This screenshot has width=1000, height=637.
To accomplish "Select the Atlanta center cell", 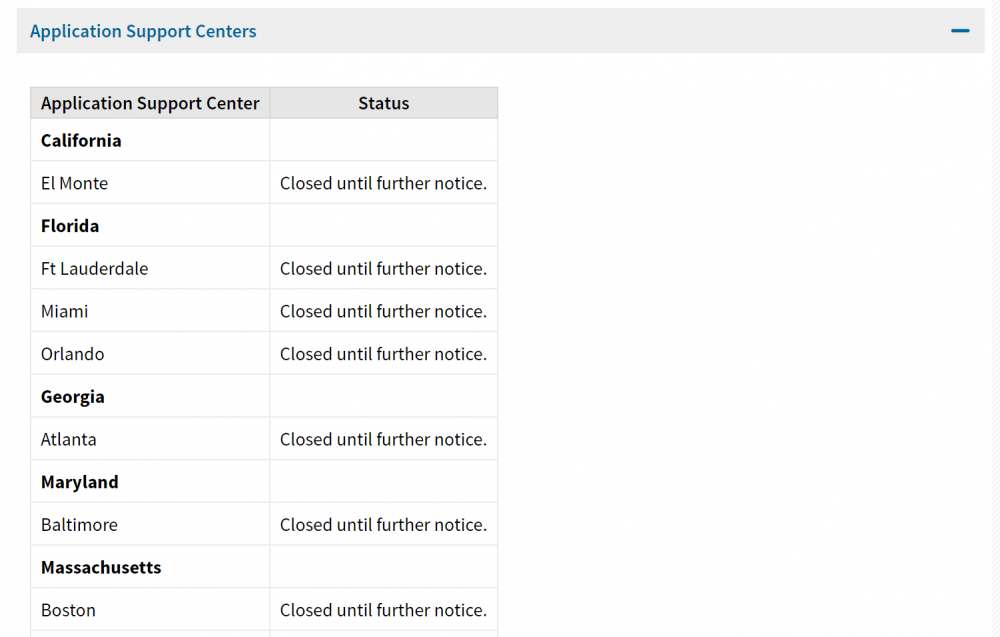I will [x=150, y=439].
